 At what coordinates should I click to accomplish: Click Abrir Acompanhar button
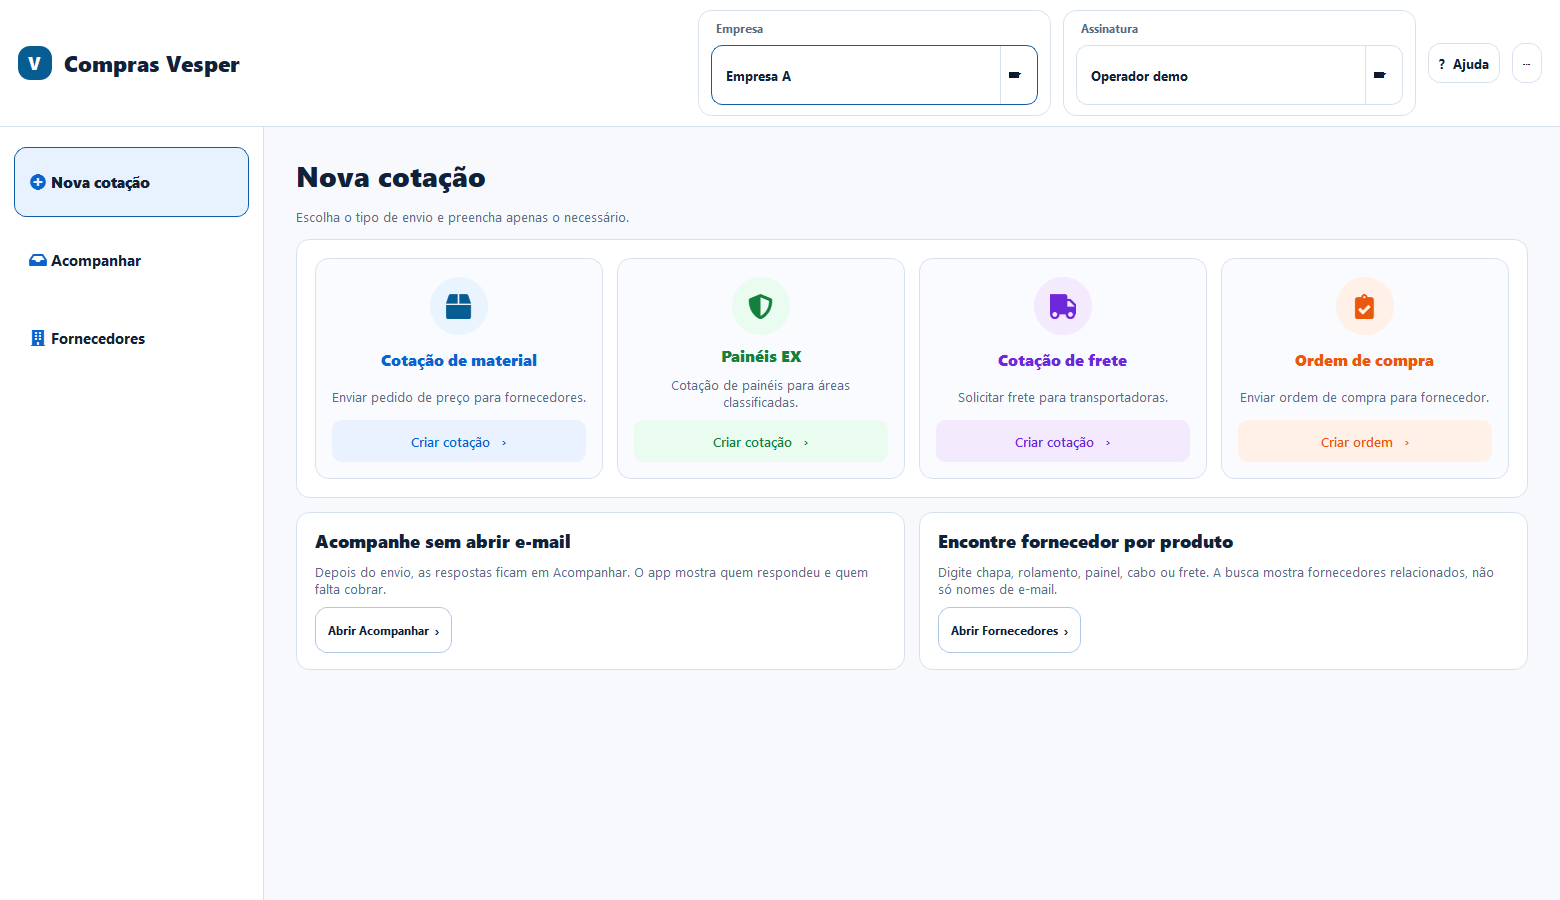tap(383, 630)
